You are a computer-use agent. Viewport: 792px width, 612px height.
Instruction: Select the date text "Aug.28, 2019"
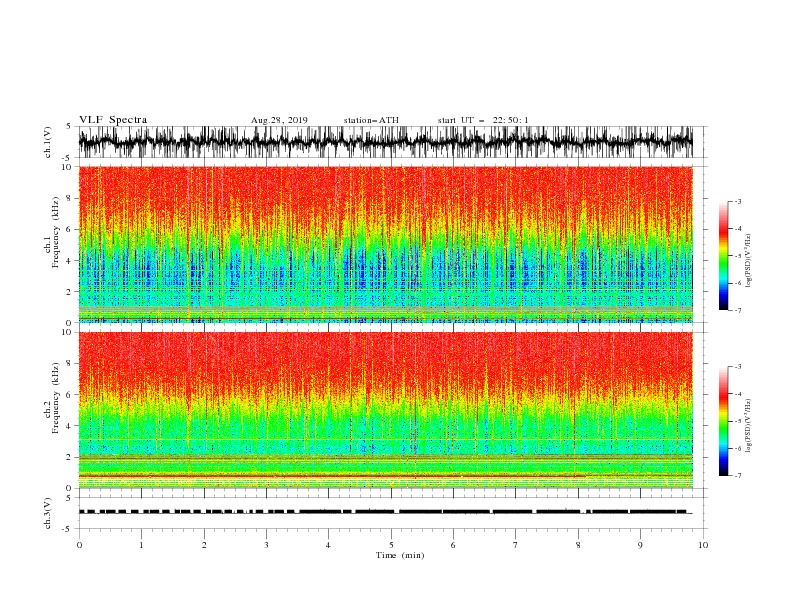tap(279, 120)
